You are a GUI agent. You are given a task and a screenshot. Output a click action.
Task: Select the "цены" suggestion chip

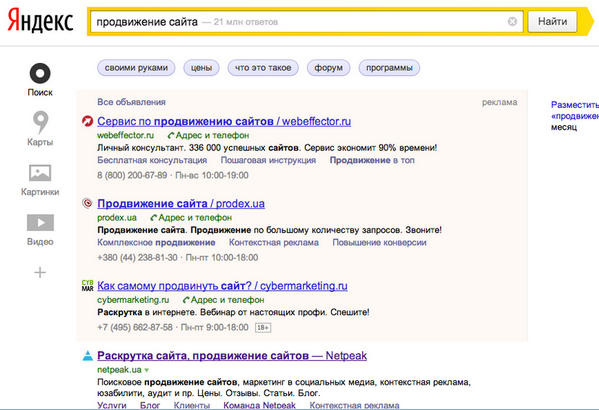(201, 68)
